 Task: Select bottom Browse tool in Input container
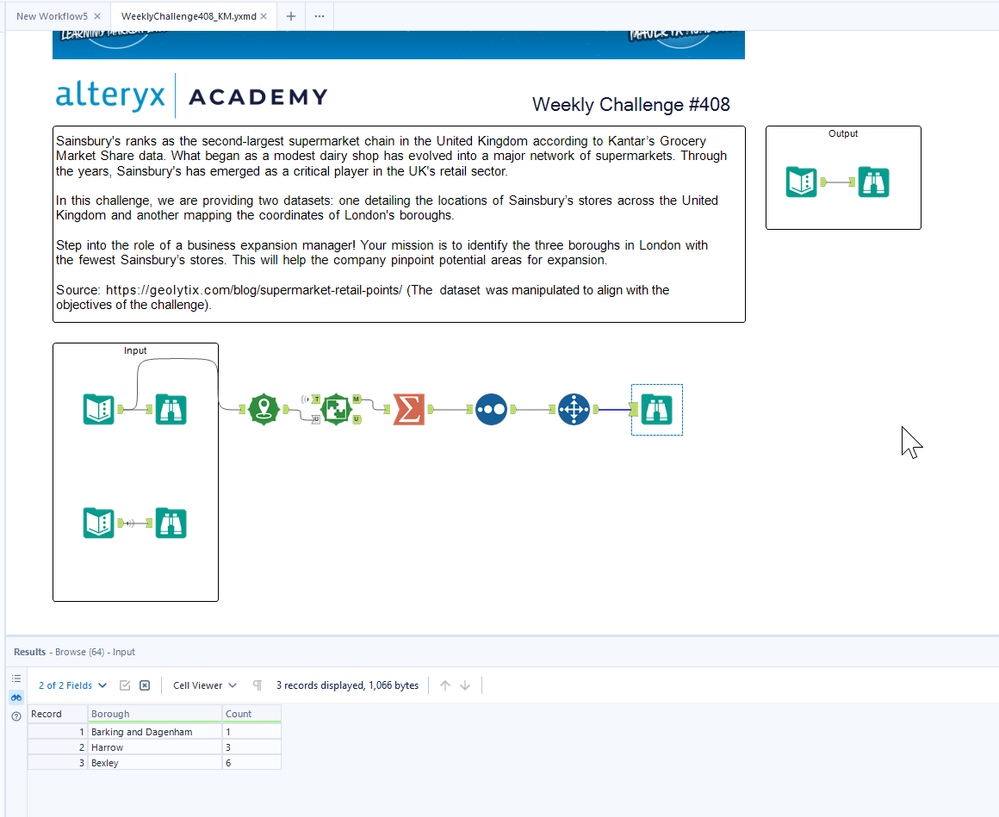click(x=171, y=523)
